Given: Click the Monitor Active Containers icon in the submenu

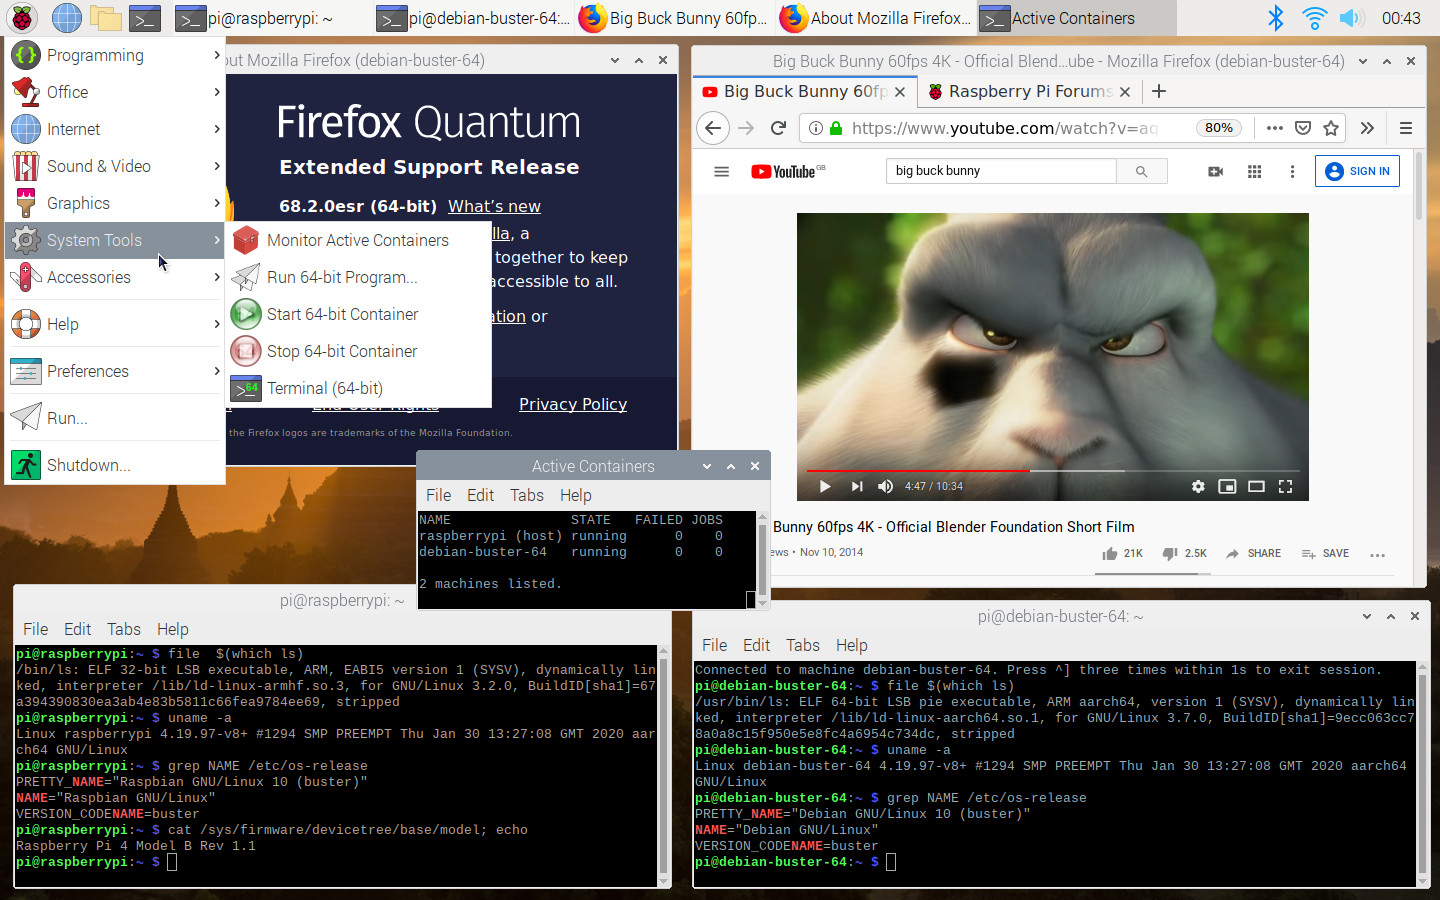Looking at the screenshot, I should [x=246, y=240].
